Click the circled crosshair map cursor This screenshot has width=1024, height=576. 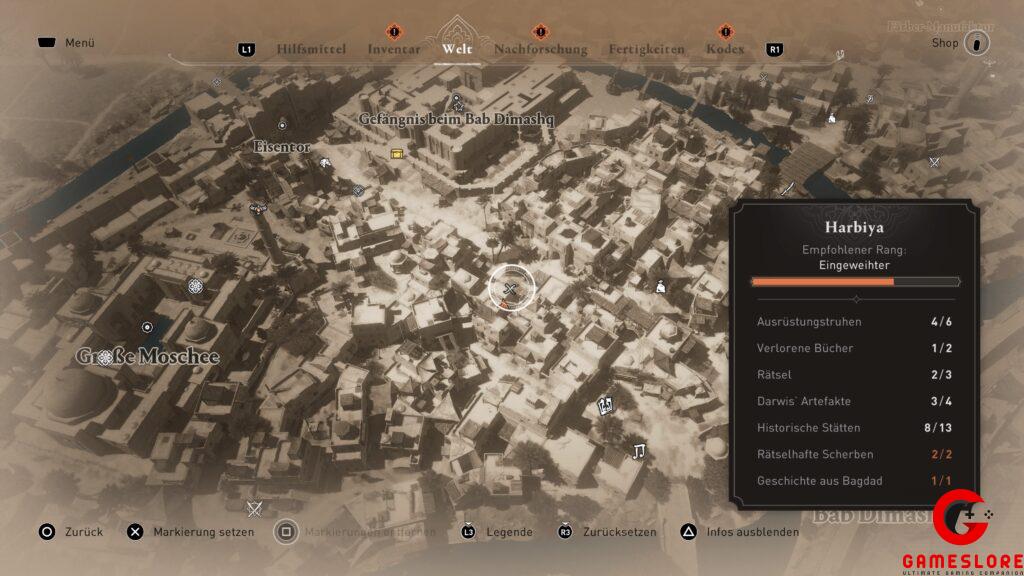click(511, 289)
